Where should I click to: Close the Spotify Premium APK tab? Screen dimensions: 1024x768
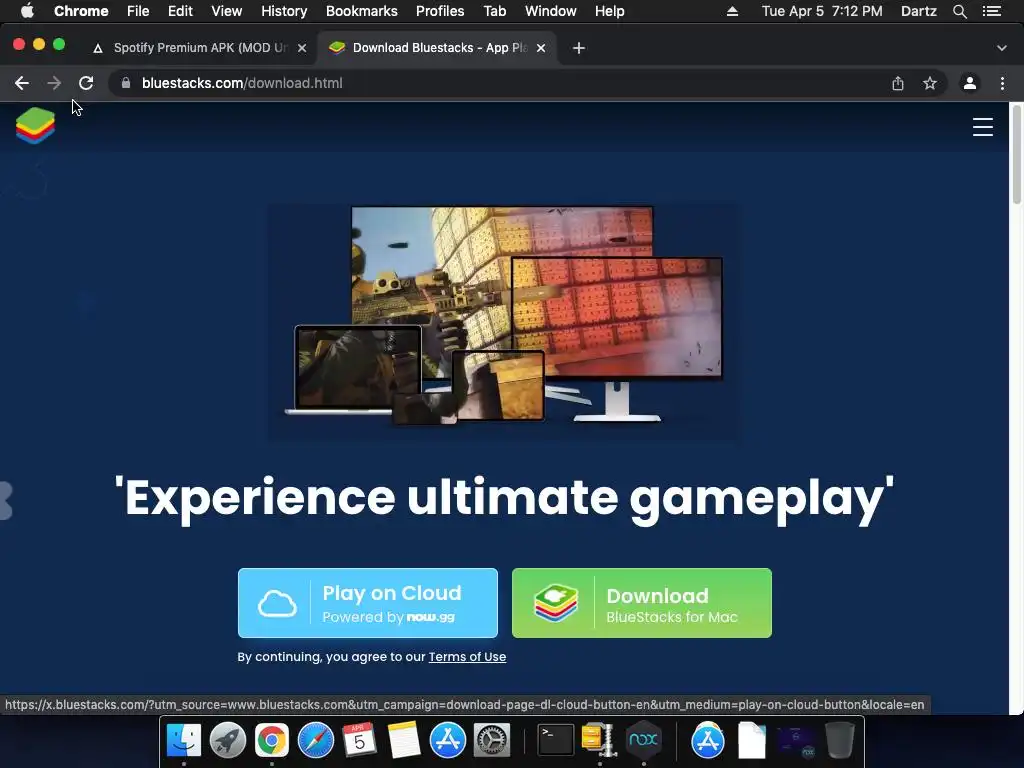[302, 48]
